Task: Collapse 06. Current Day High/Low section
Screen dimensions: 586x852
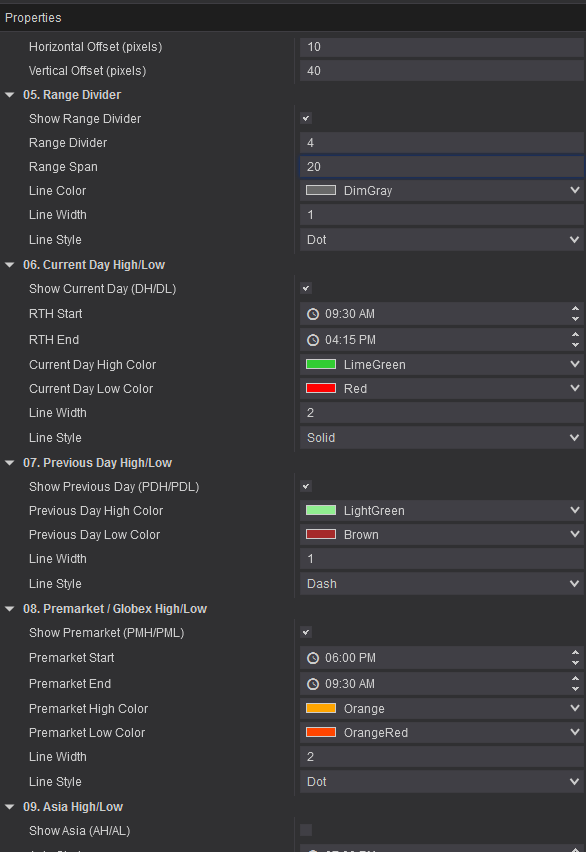Action: click(x=9, y=265)
